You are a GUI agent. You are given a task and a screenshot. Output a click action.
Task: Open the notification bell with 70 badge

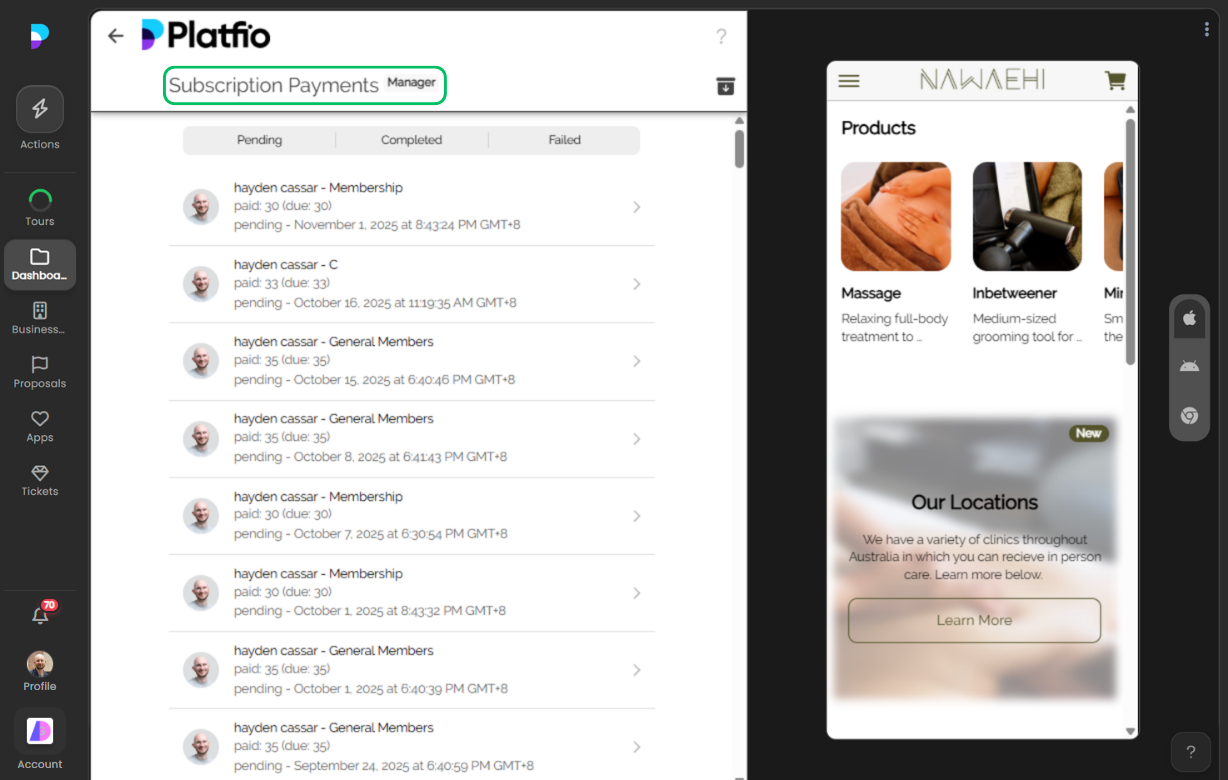tap(40, 615)
